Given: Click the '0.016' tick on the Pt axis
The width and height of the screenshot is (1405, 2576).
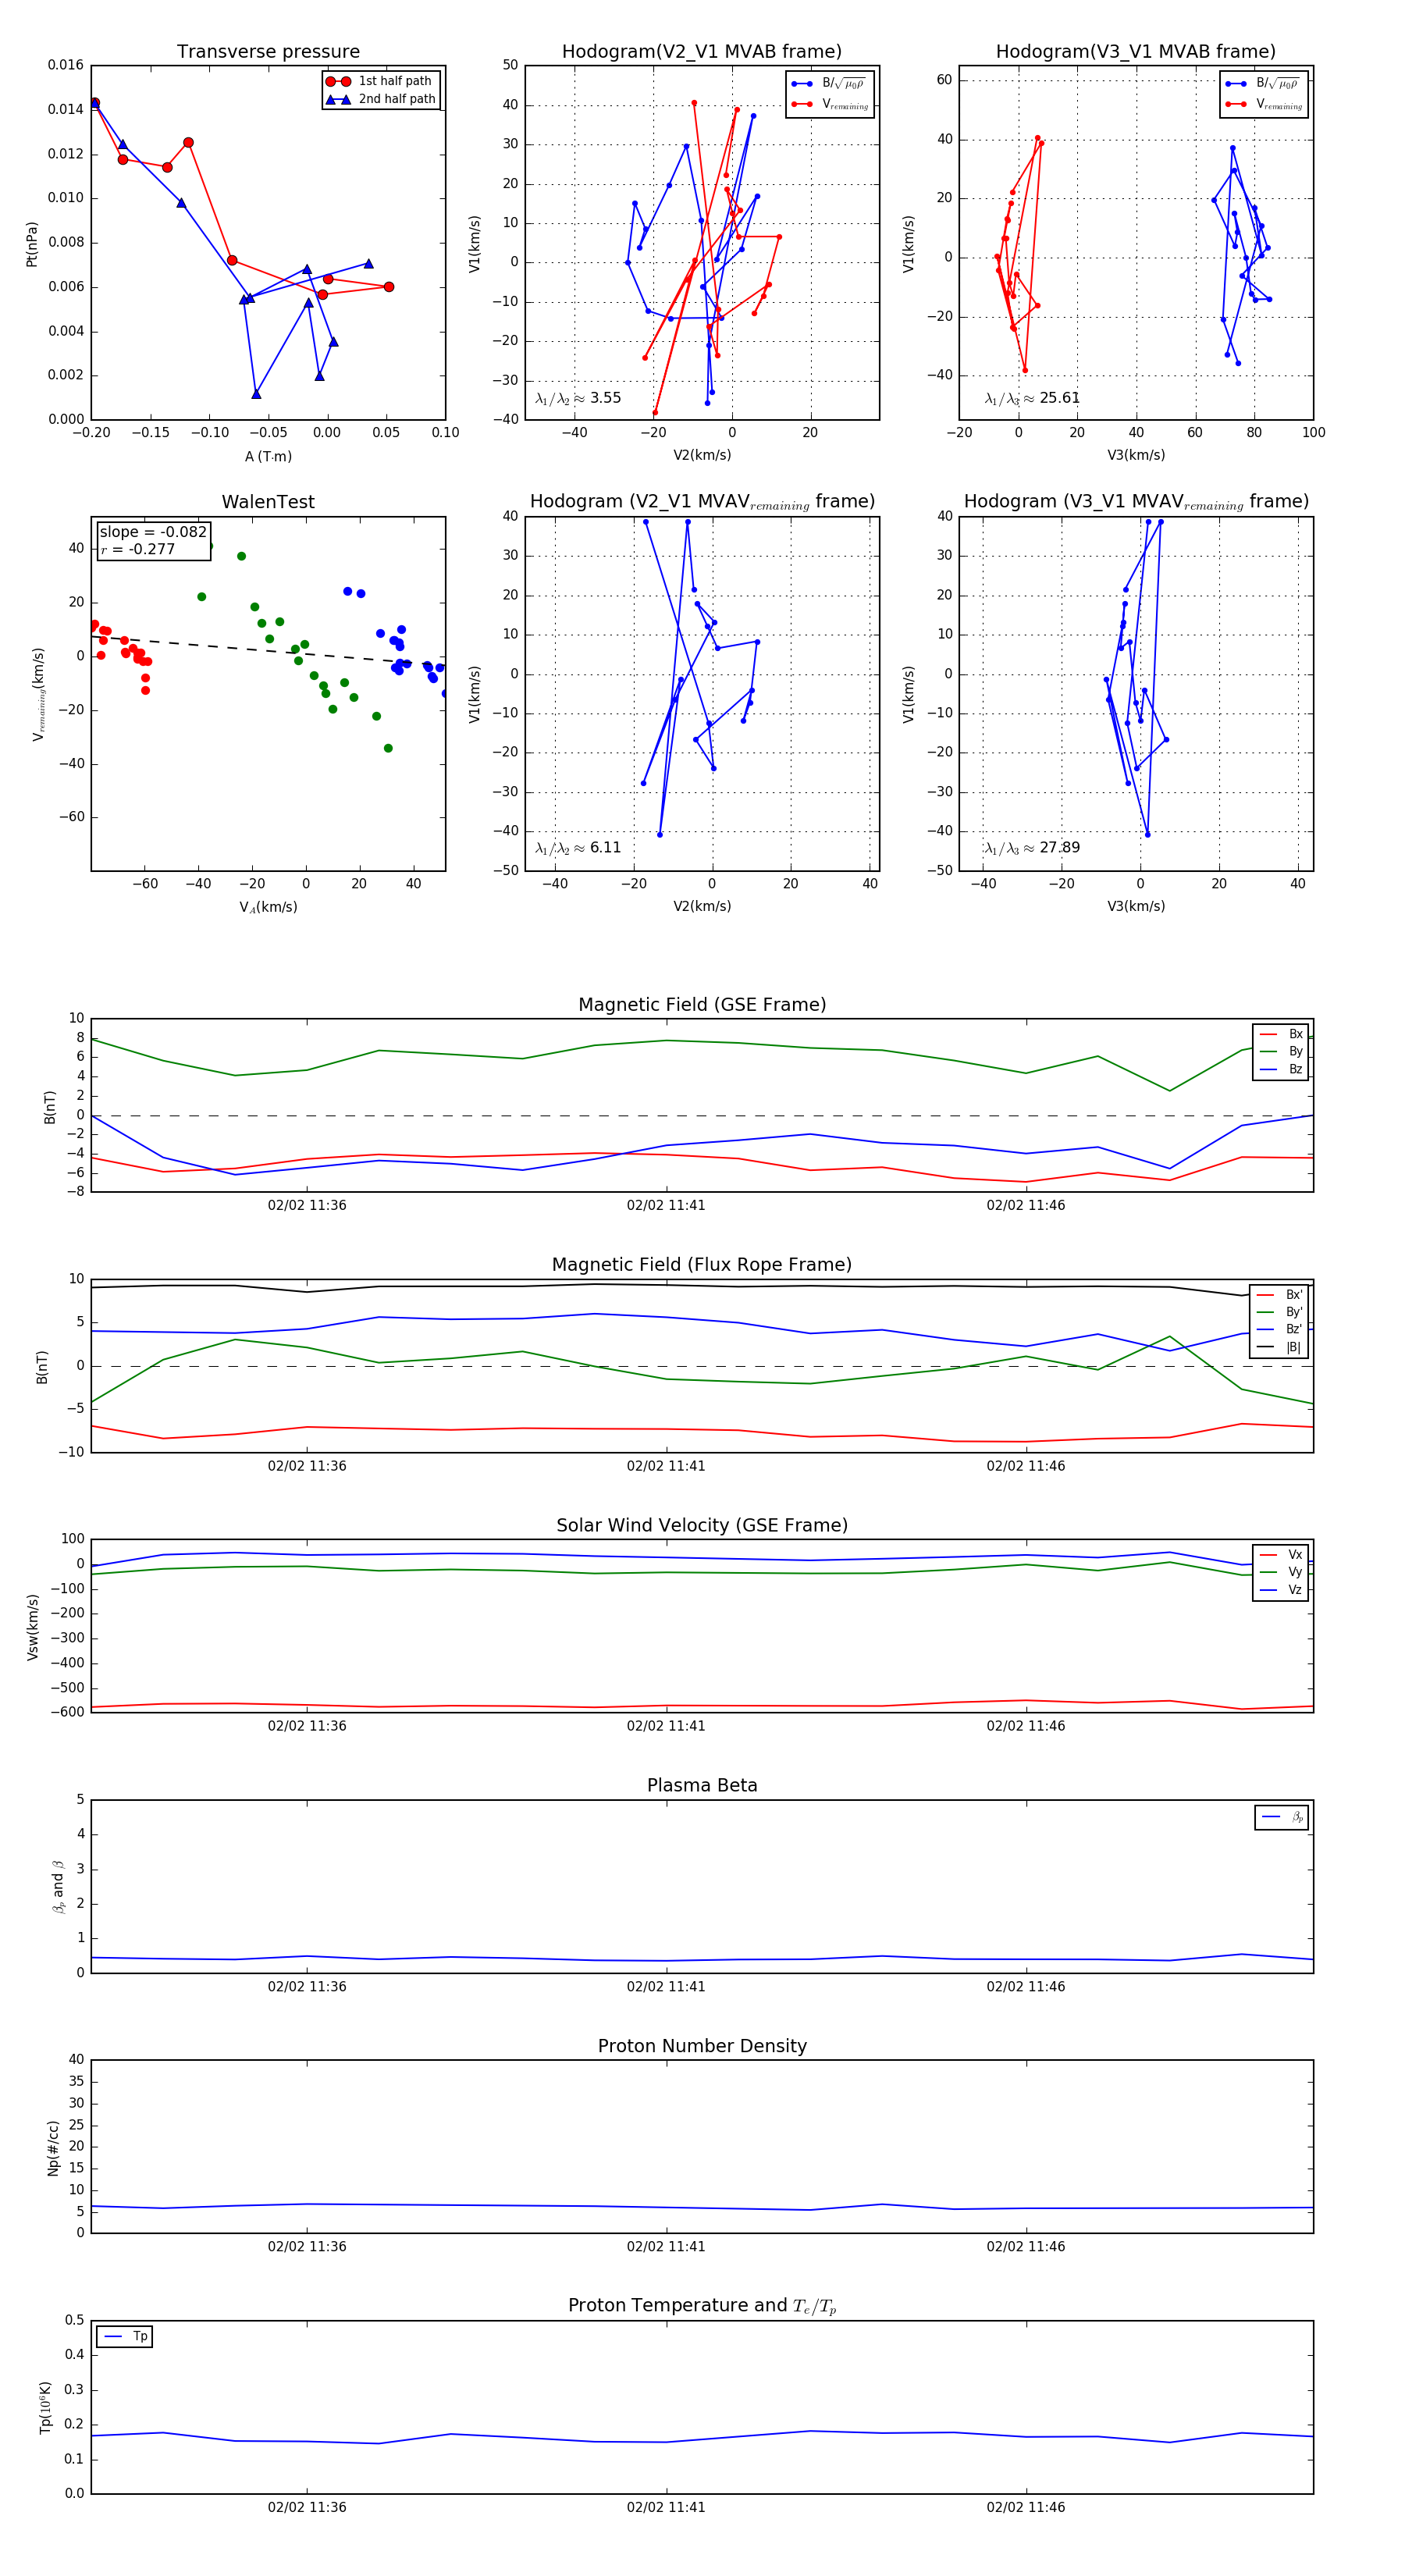Looking at the screenshot, I should [x=66, y=65].
